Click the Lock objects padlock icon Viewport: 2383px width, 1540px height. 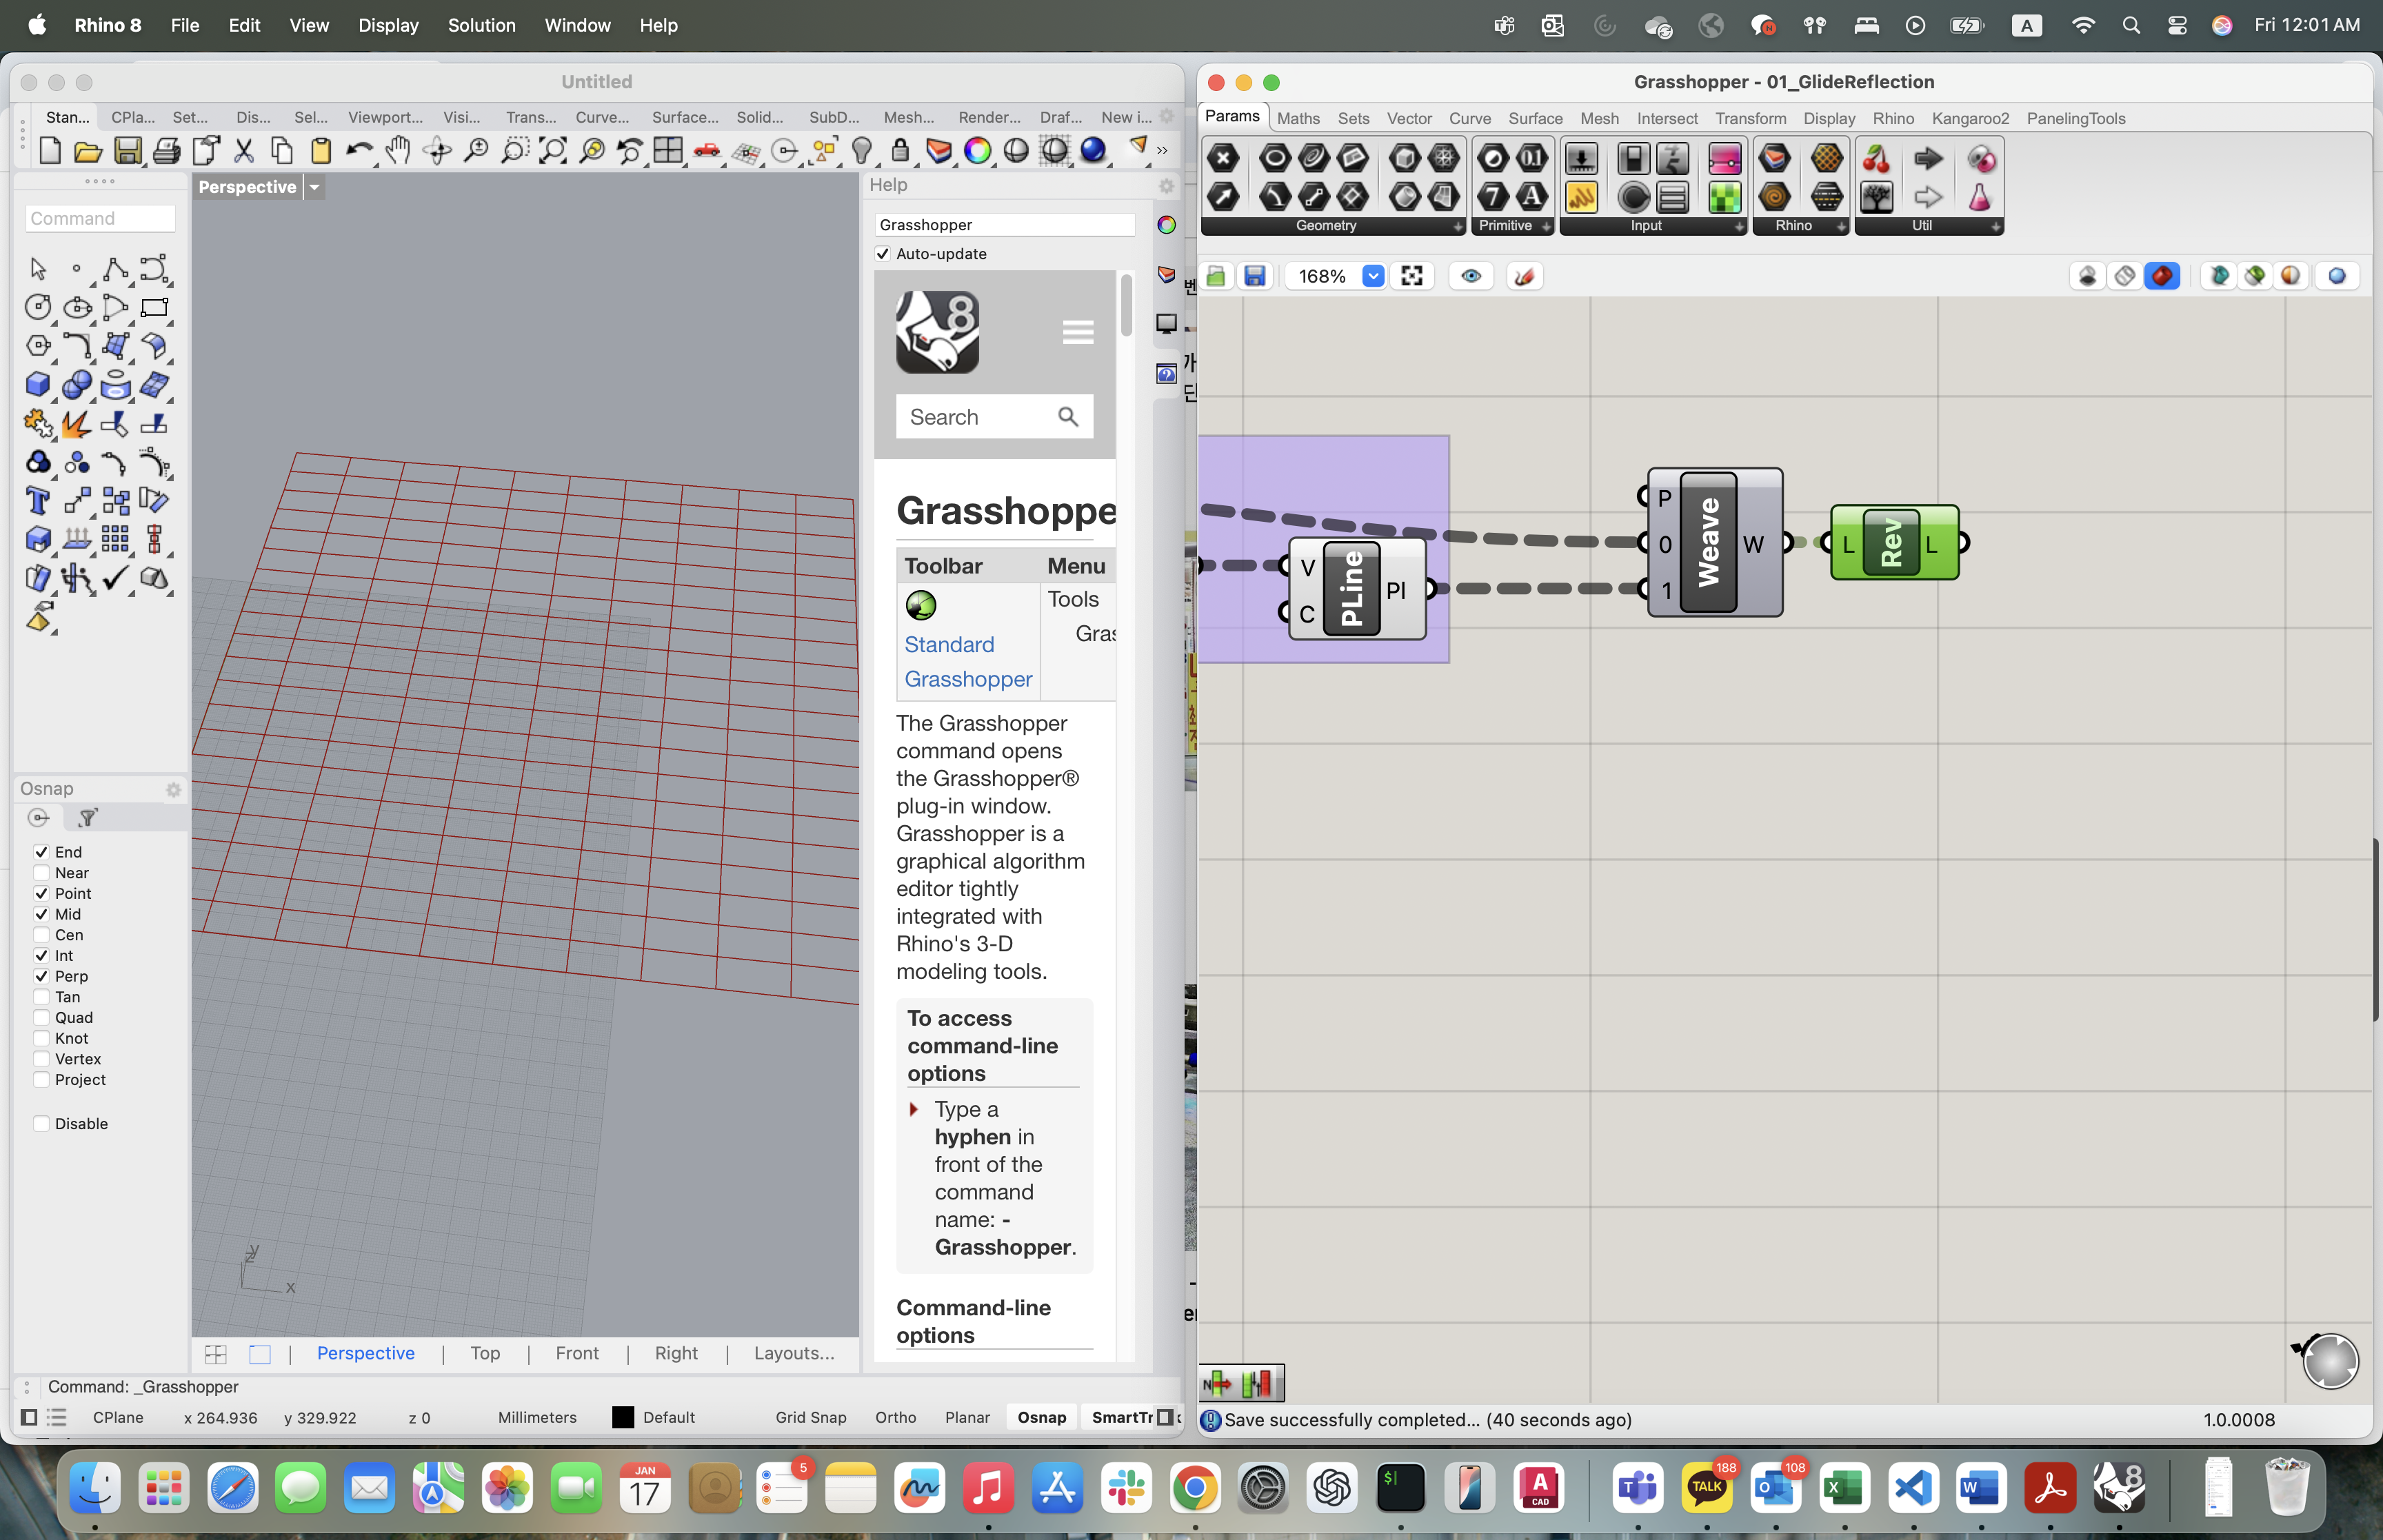900,151
